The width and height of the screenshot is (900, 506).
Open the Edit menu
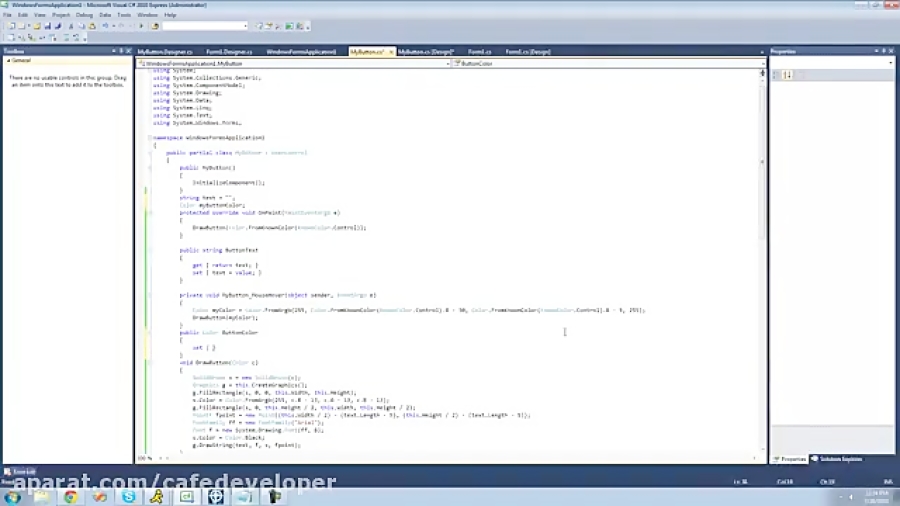23,15
